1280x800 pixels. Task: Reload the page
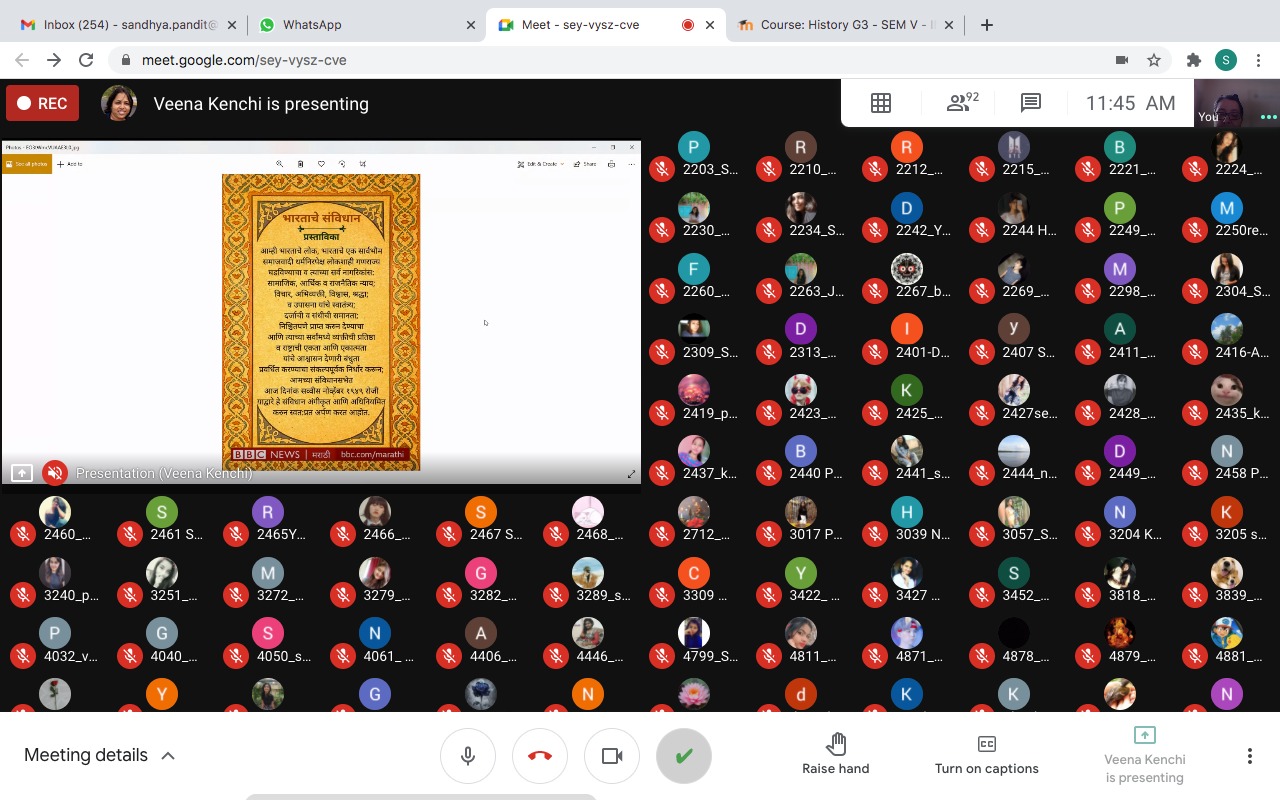[86, 60]
